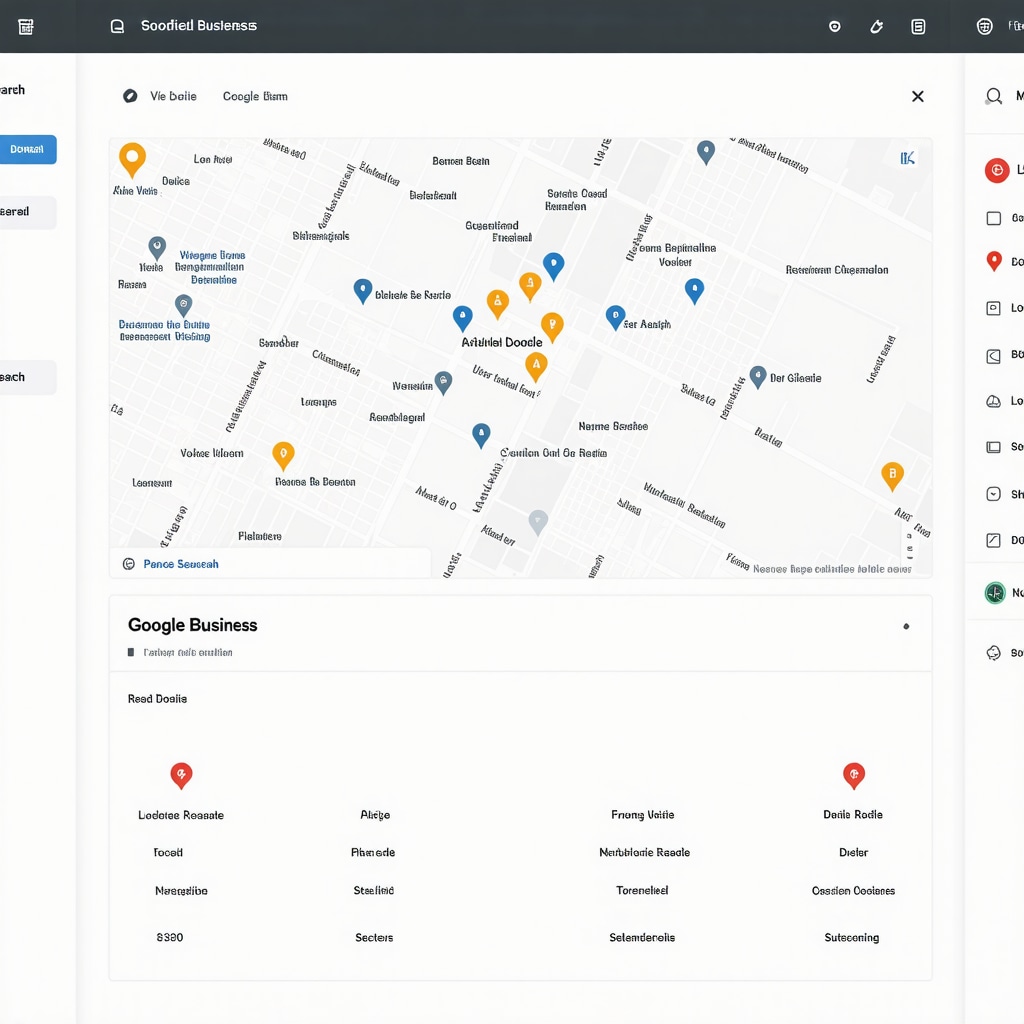Screen dimensions: 1024x1024
Task: Select the Lodetee Reaaate item
Action: [x=181, y=815]
